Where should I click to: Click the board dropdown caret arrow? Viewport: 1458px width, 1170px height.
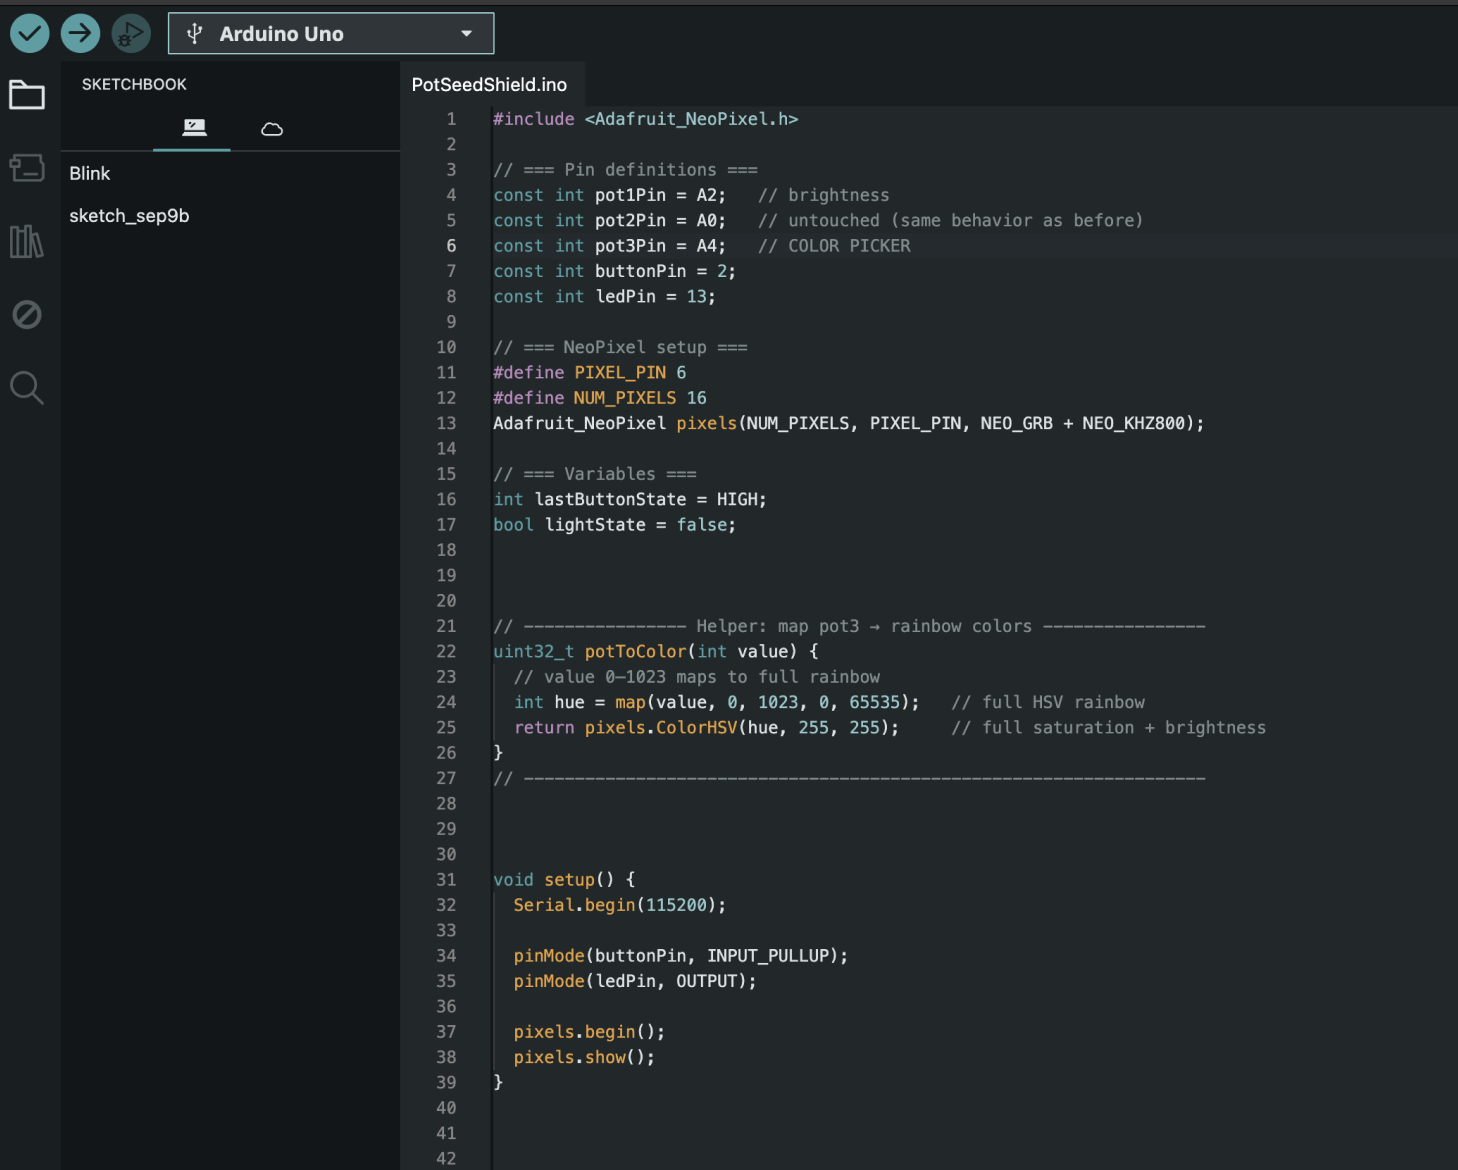tap(466, 34)
